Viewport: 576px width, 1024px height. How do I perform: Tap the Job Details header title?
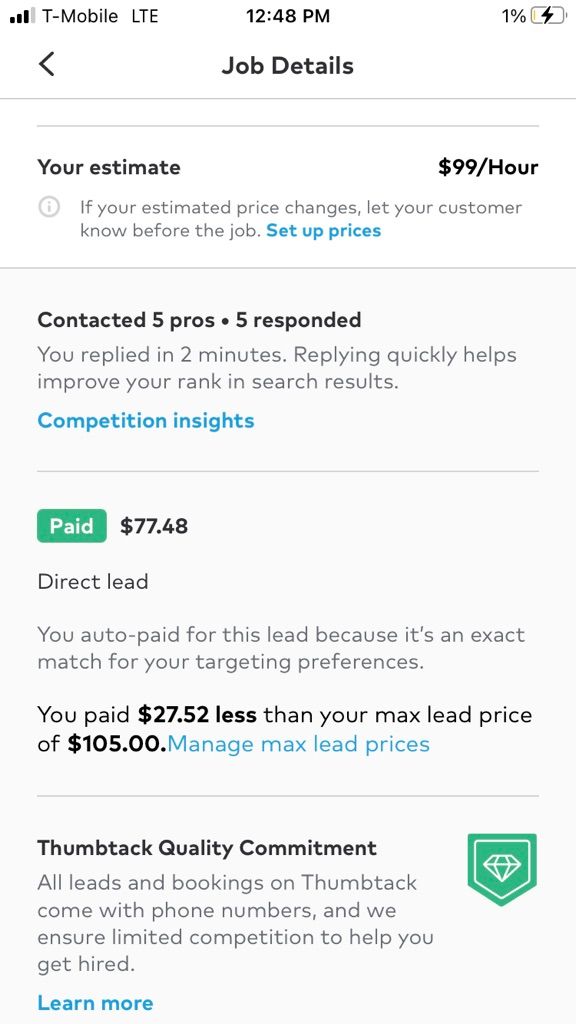287,65
